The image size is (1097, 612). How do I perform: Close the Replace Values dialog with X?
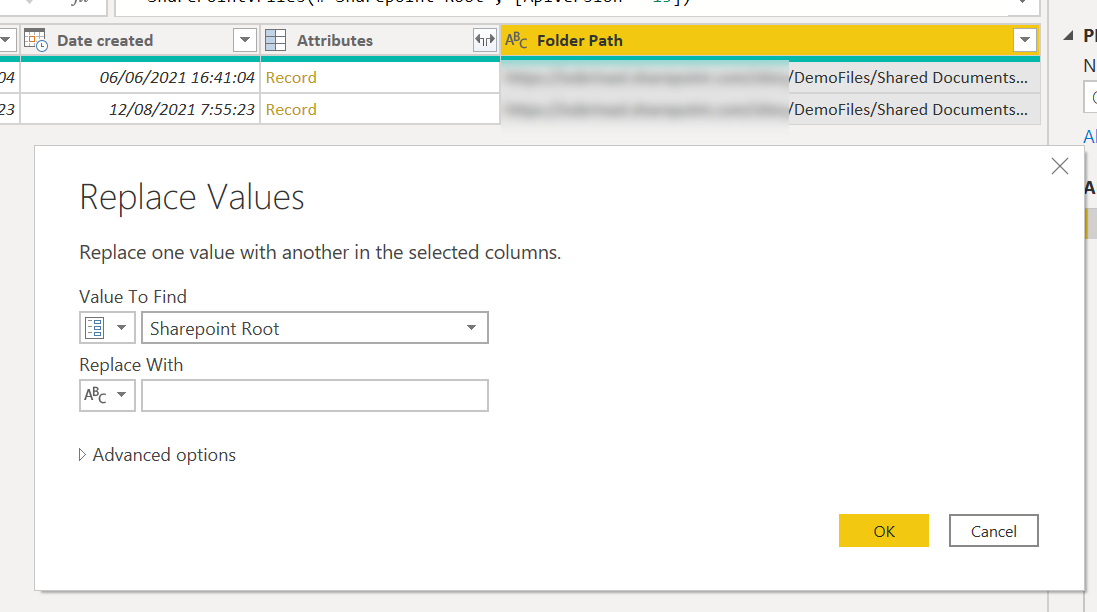point(1060,167)
